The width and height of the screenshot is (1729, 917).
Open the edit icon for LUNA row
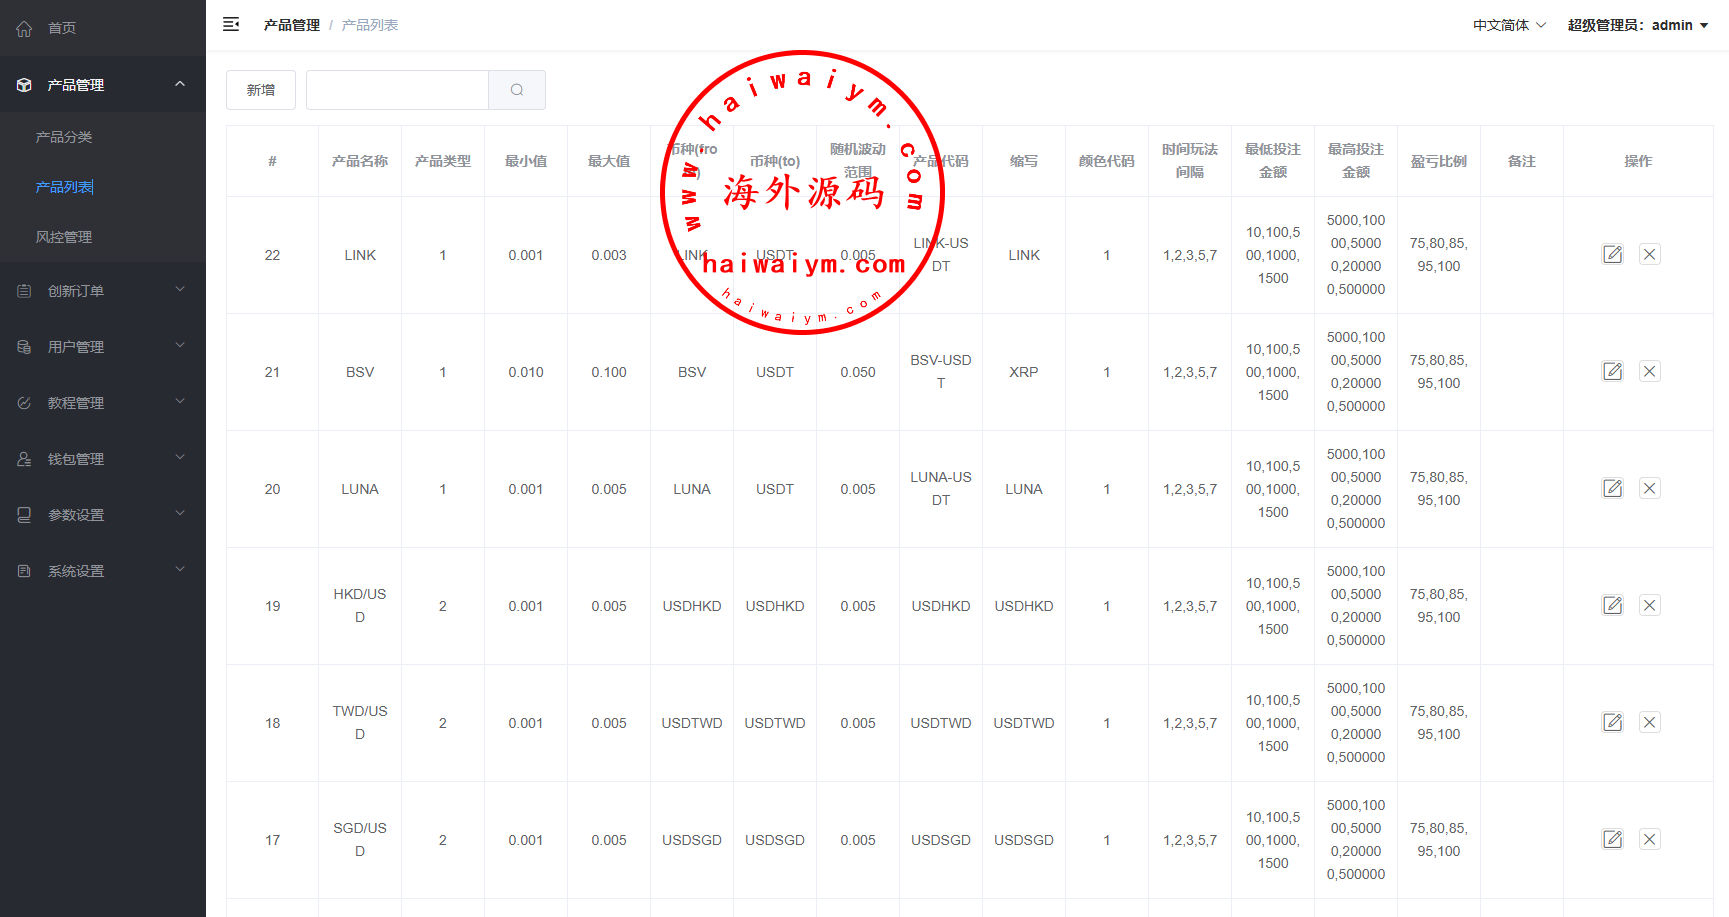[x=1612, y=489]
